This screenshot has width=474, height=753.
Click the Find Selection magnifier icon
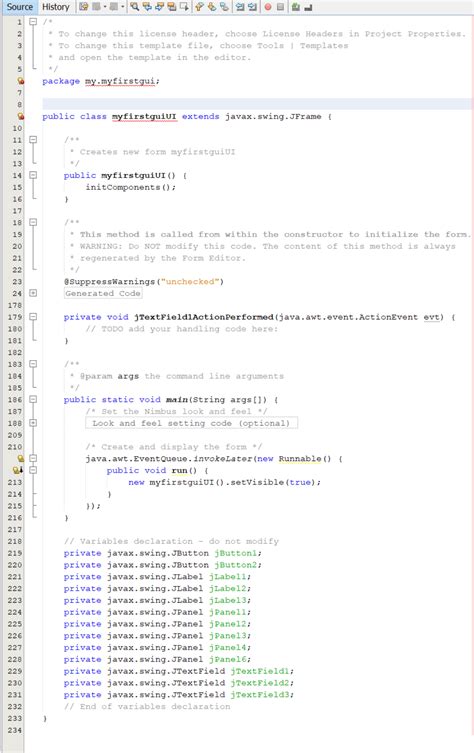point(134,7)
